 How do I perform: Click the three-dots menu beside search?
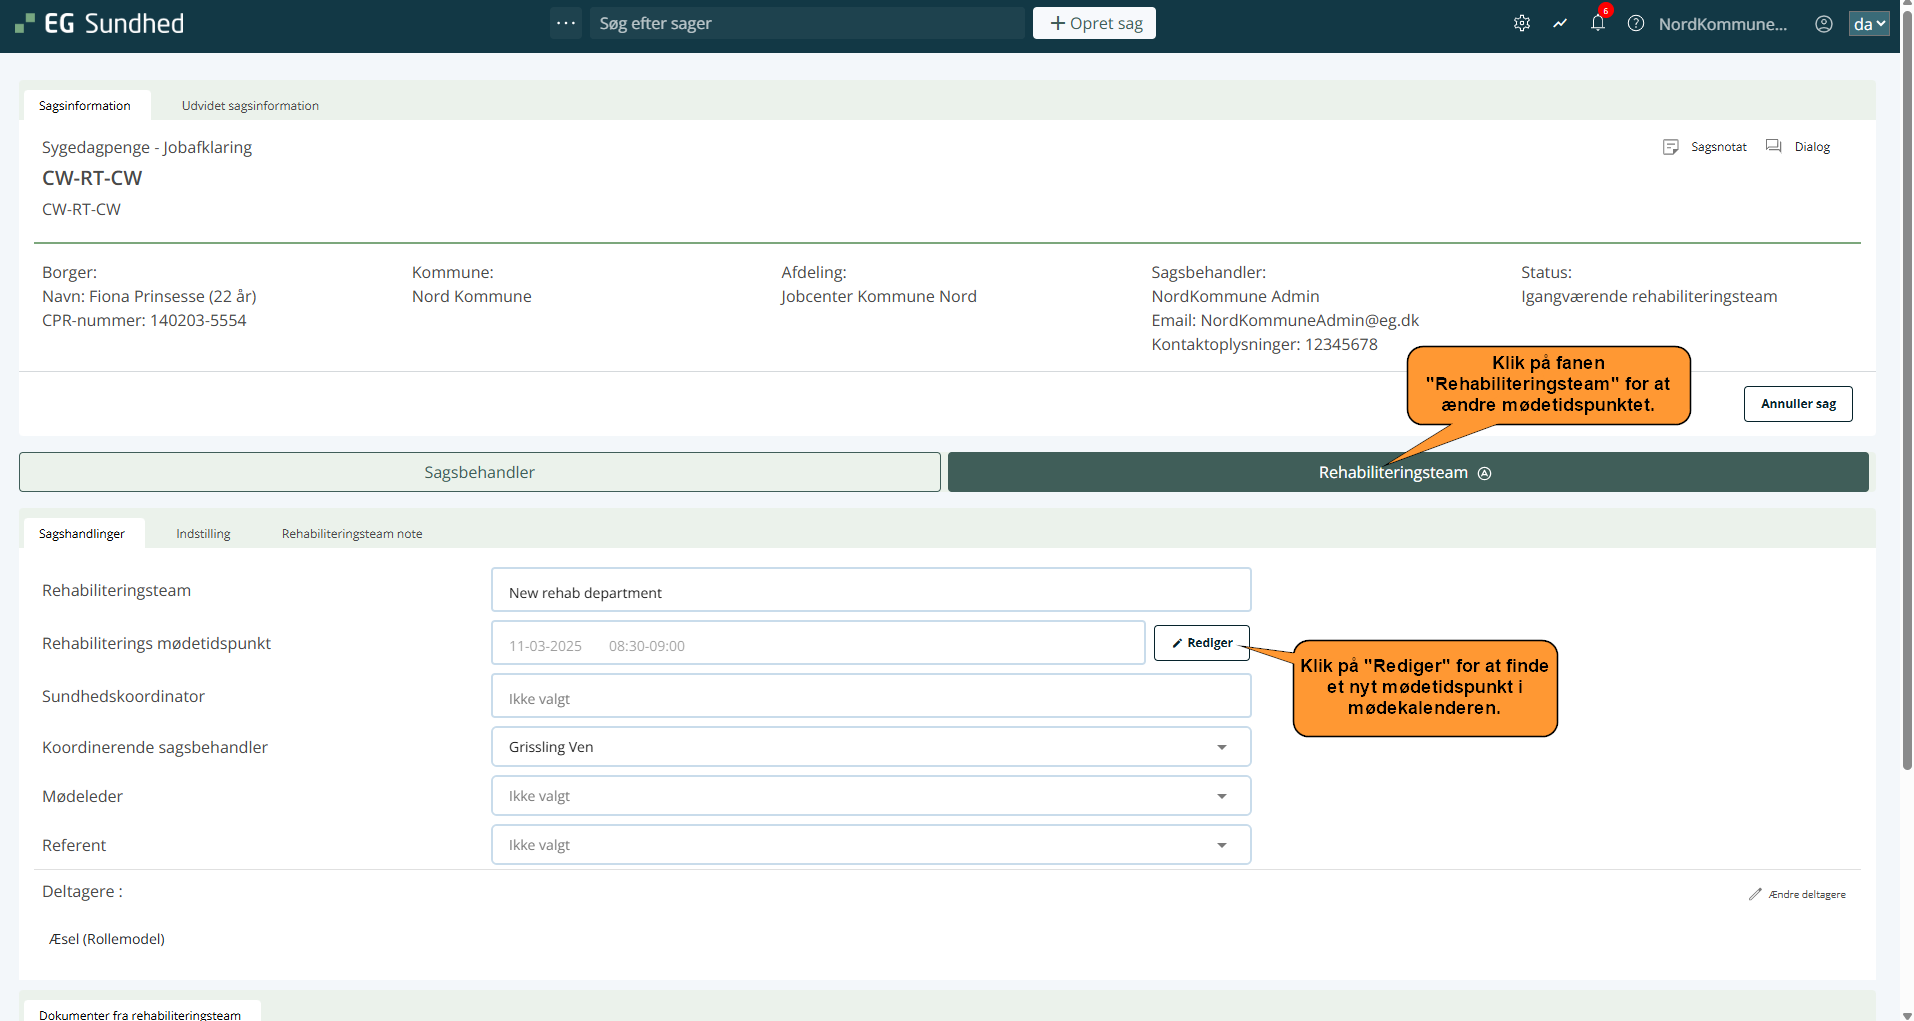coord(566,23)
